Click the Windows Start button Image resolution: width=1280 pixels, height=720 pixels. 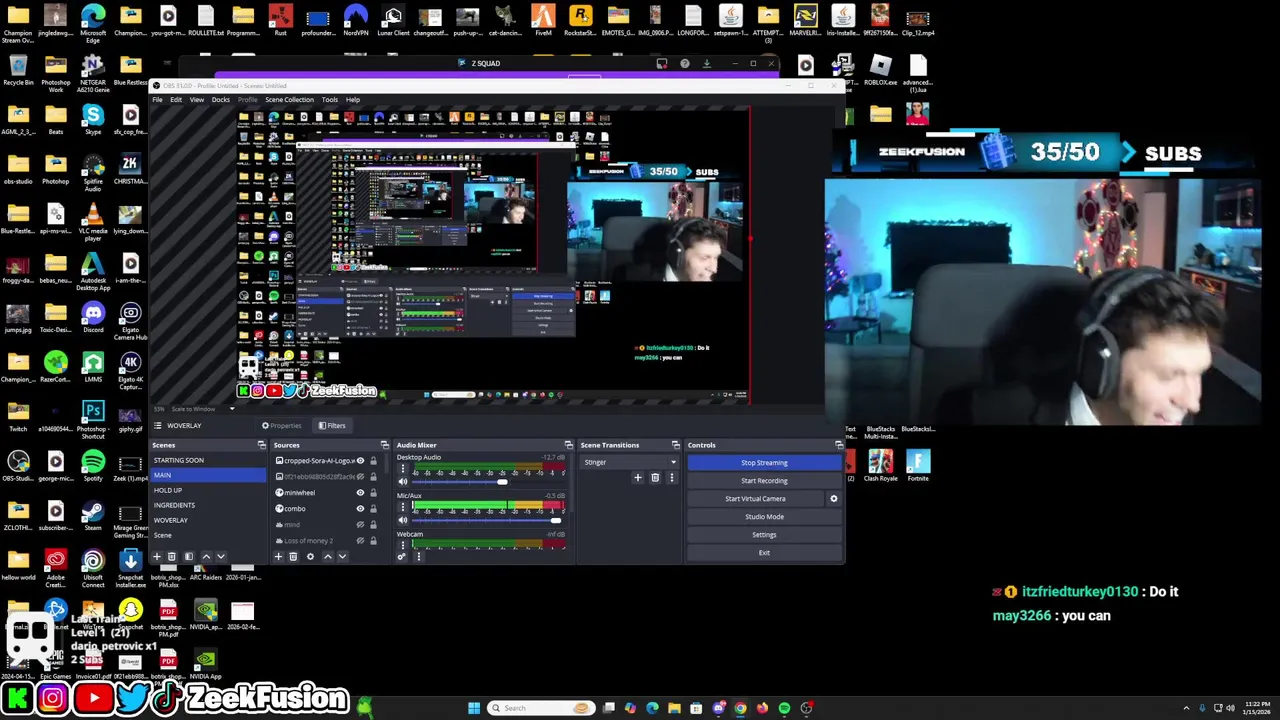coord(474,708)
